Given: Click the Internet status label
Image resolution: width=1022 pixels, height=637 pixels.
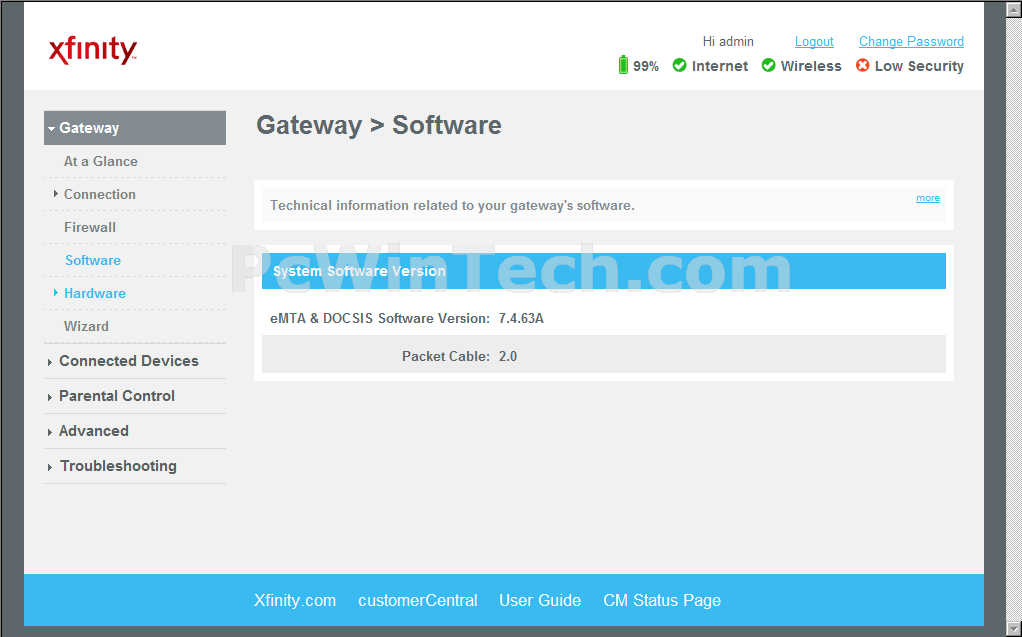Looking at the screenshot, I should coord(720,66).
